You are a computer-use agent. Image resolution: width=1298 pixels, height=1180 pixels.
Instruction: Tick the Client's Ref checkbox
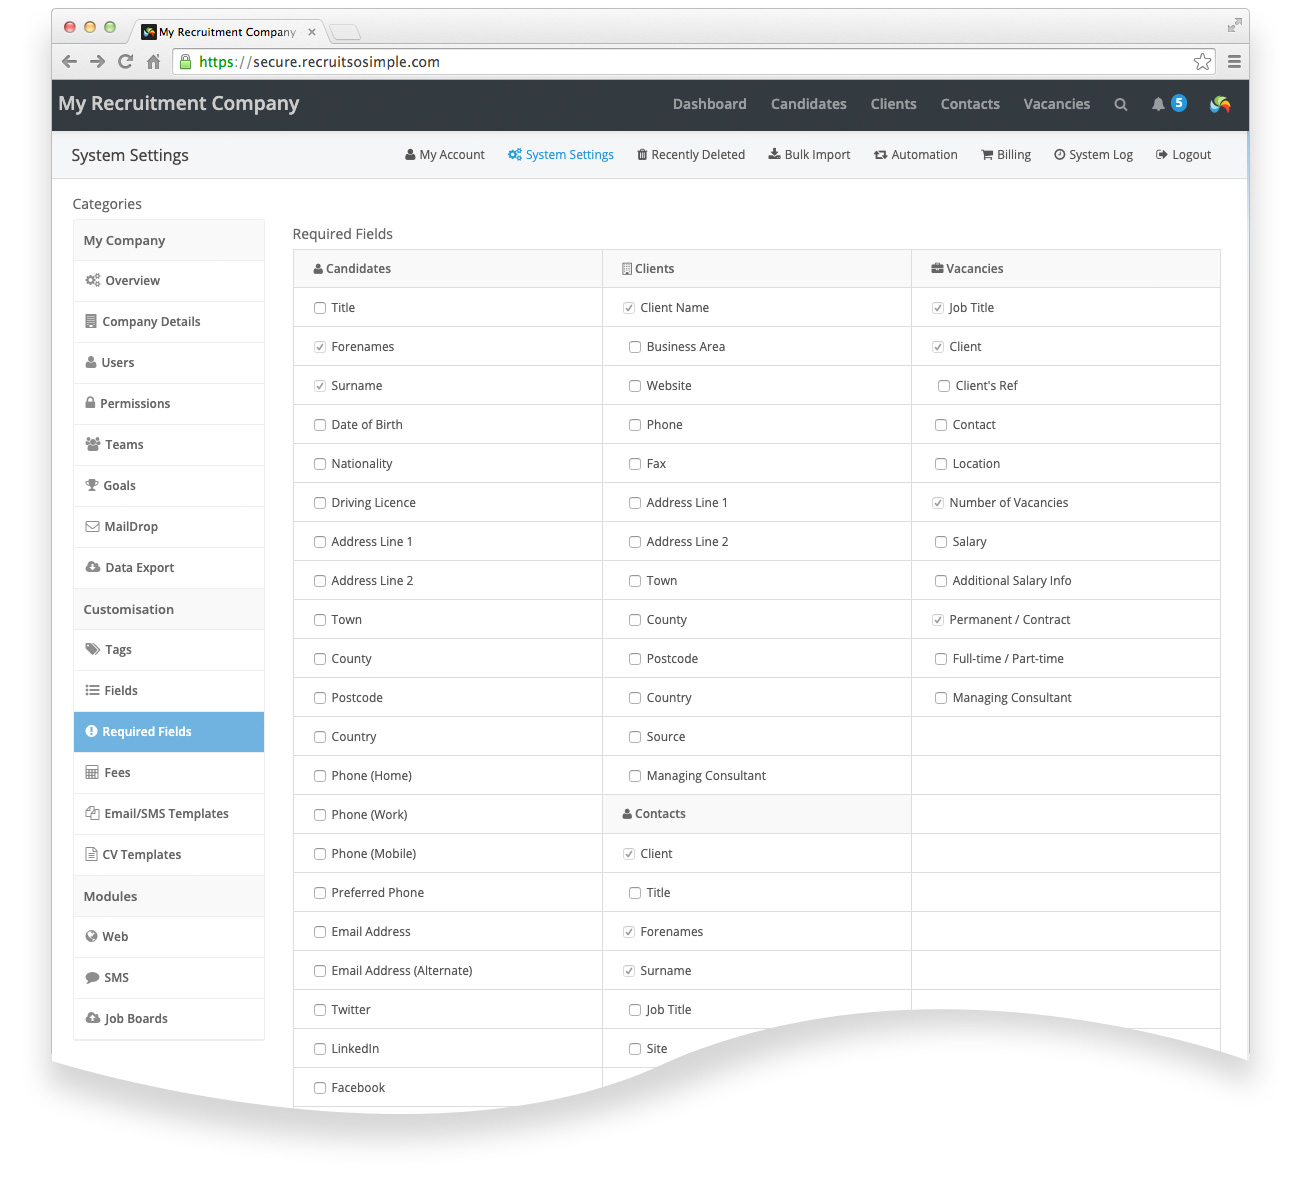pyautogui.click(x=944, y=386)
